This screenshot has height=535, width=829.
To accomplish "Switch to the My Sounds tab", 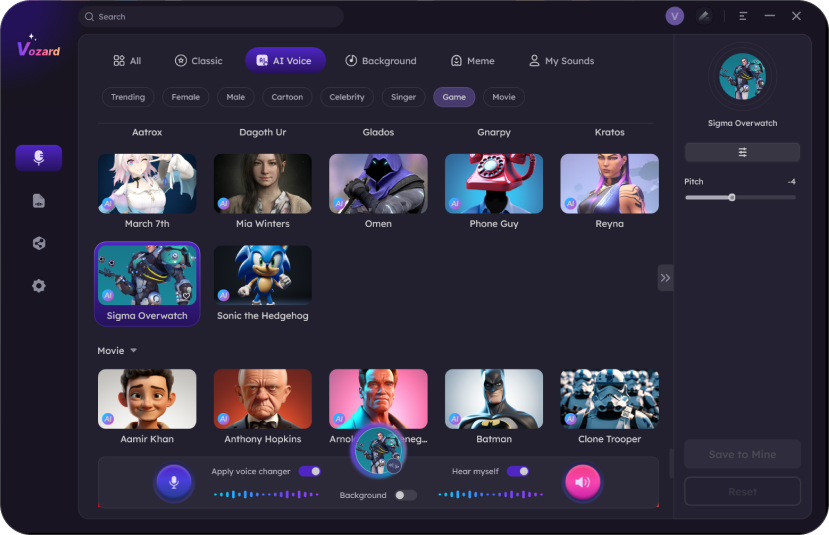I will pyautogui.click(x=561, y=61).
